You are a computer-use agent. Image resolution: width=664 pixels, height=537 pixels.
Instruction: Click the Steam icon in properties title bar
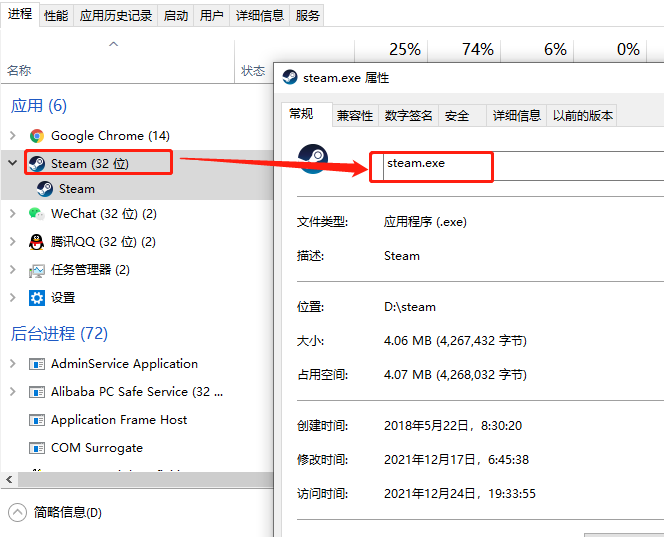tap(290, 78)
